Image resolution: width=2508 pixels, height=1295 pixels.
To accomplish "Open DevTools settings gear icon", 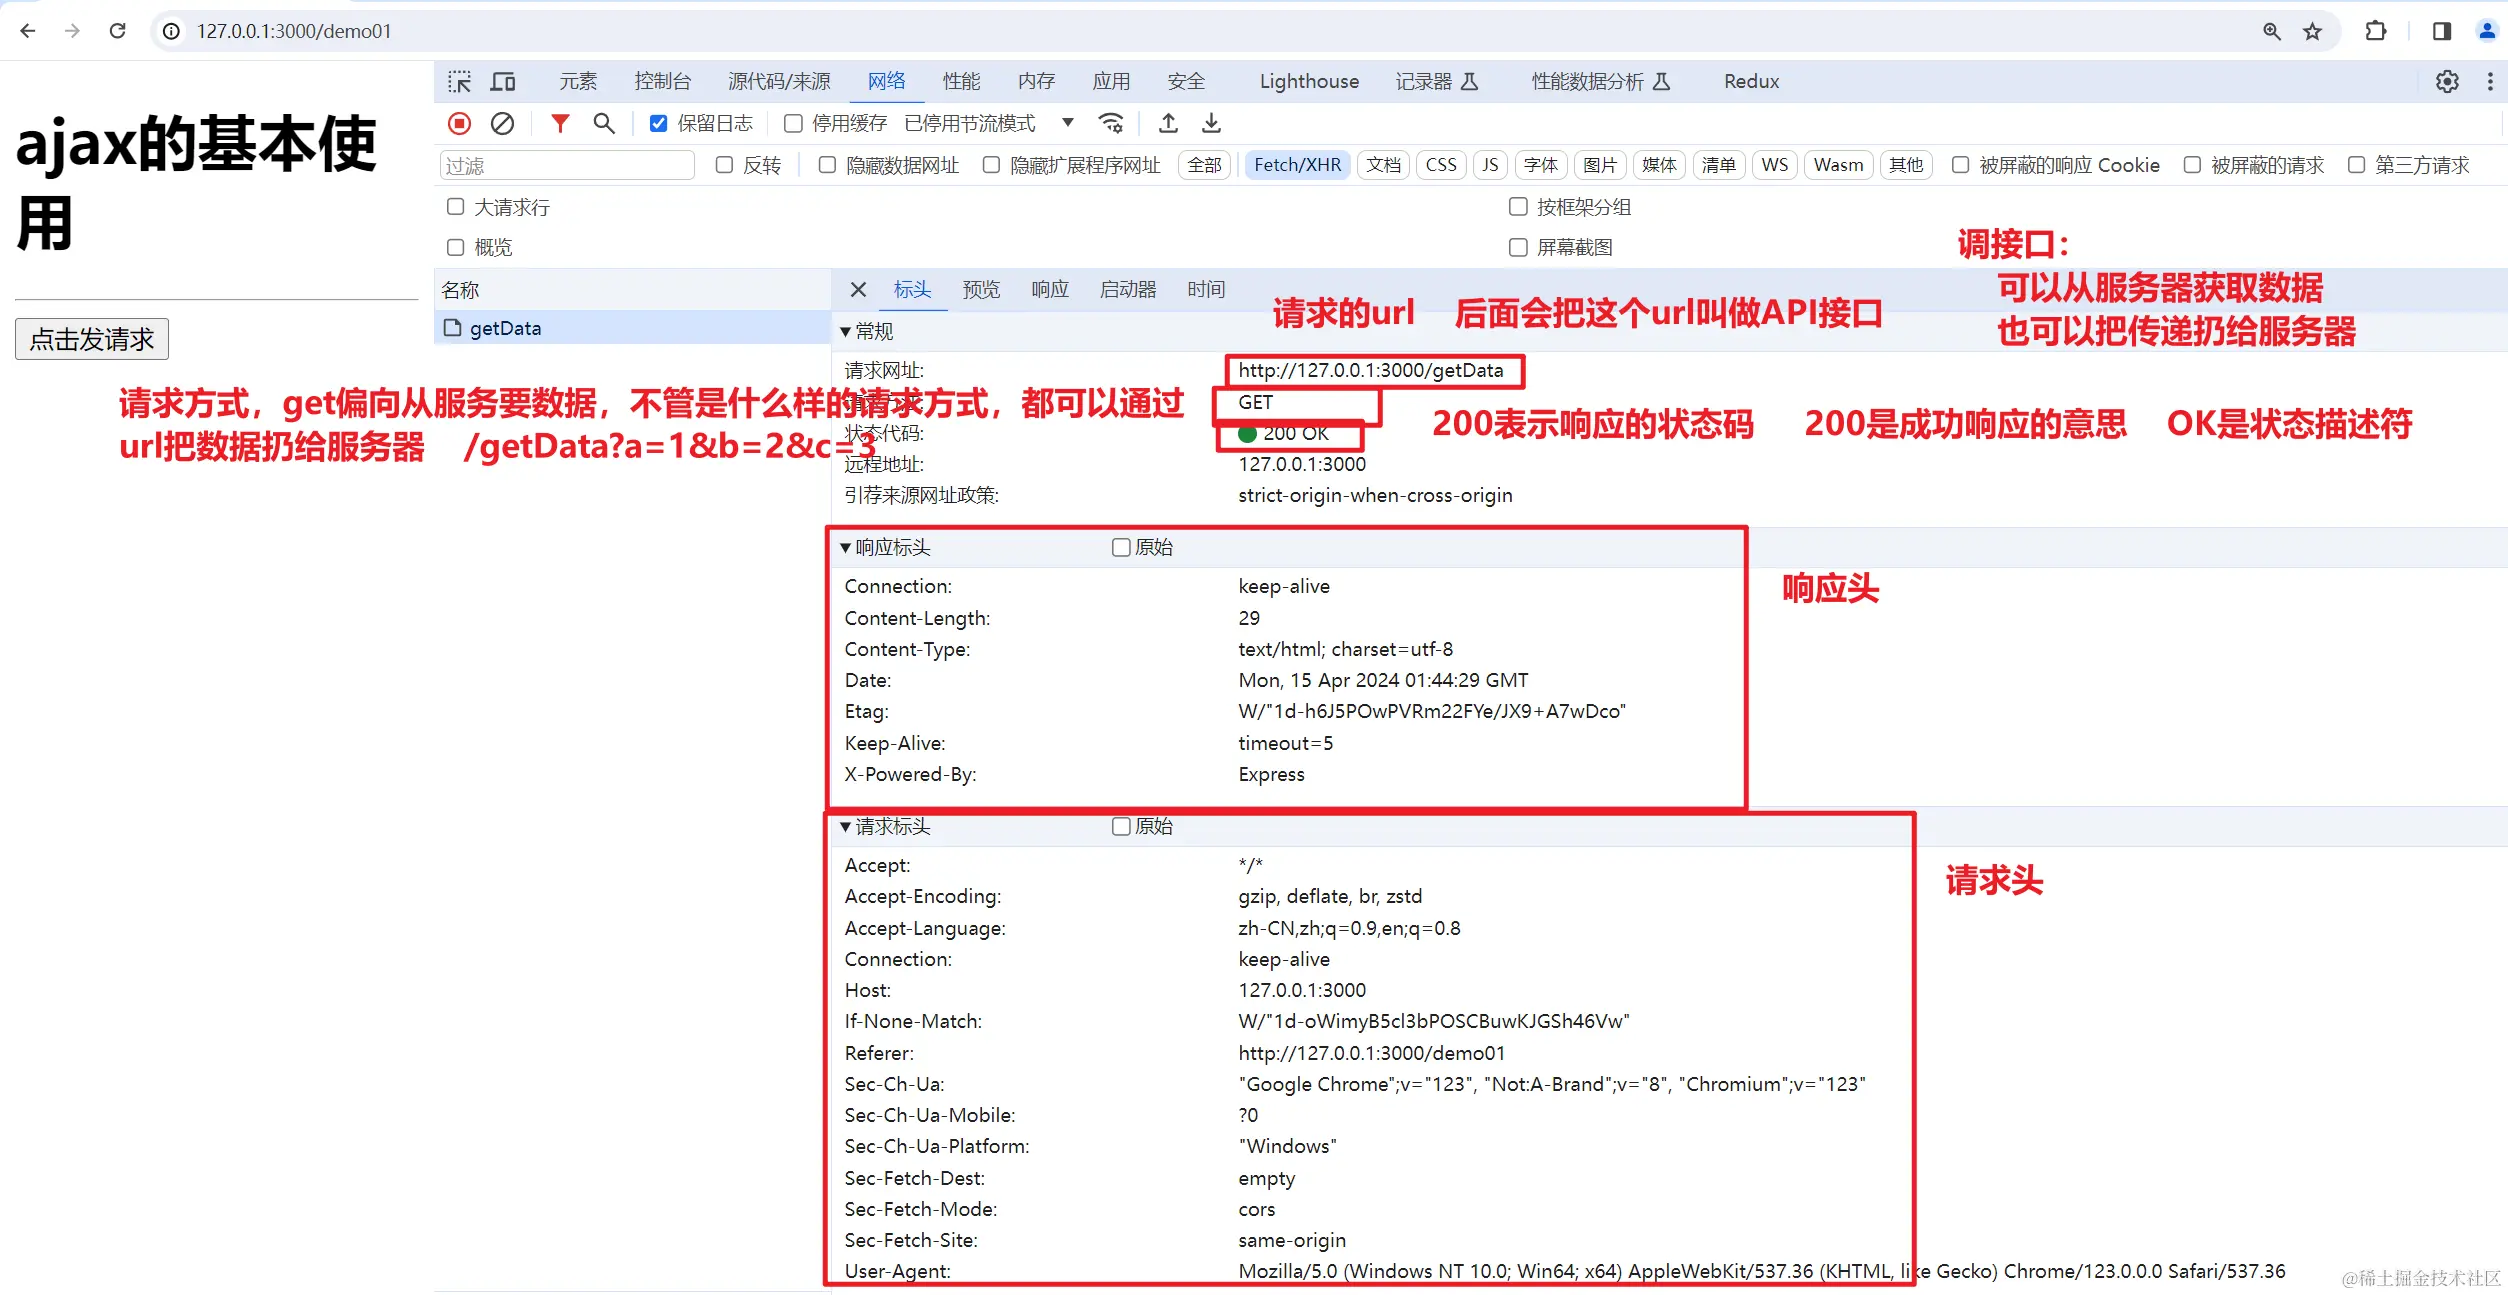I will (2446, 81).
